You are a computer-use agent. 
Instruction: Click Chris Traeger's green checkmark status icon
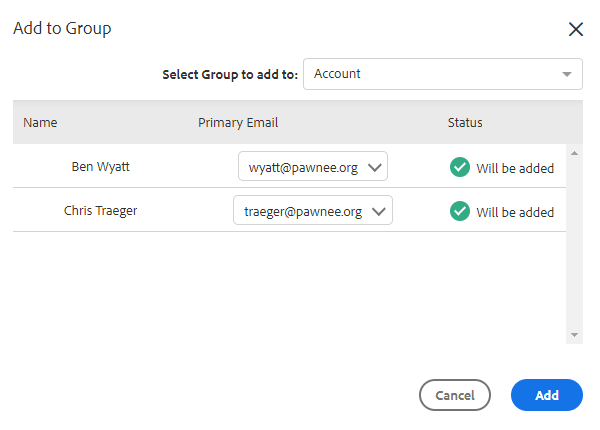point(460,211)
